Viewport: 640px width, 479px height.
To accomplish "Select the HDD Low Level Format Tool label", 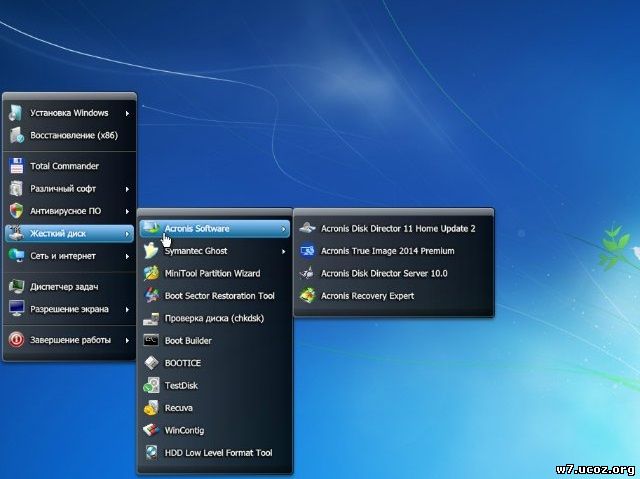I will [x=218, y=453].
